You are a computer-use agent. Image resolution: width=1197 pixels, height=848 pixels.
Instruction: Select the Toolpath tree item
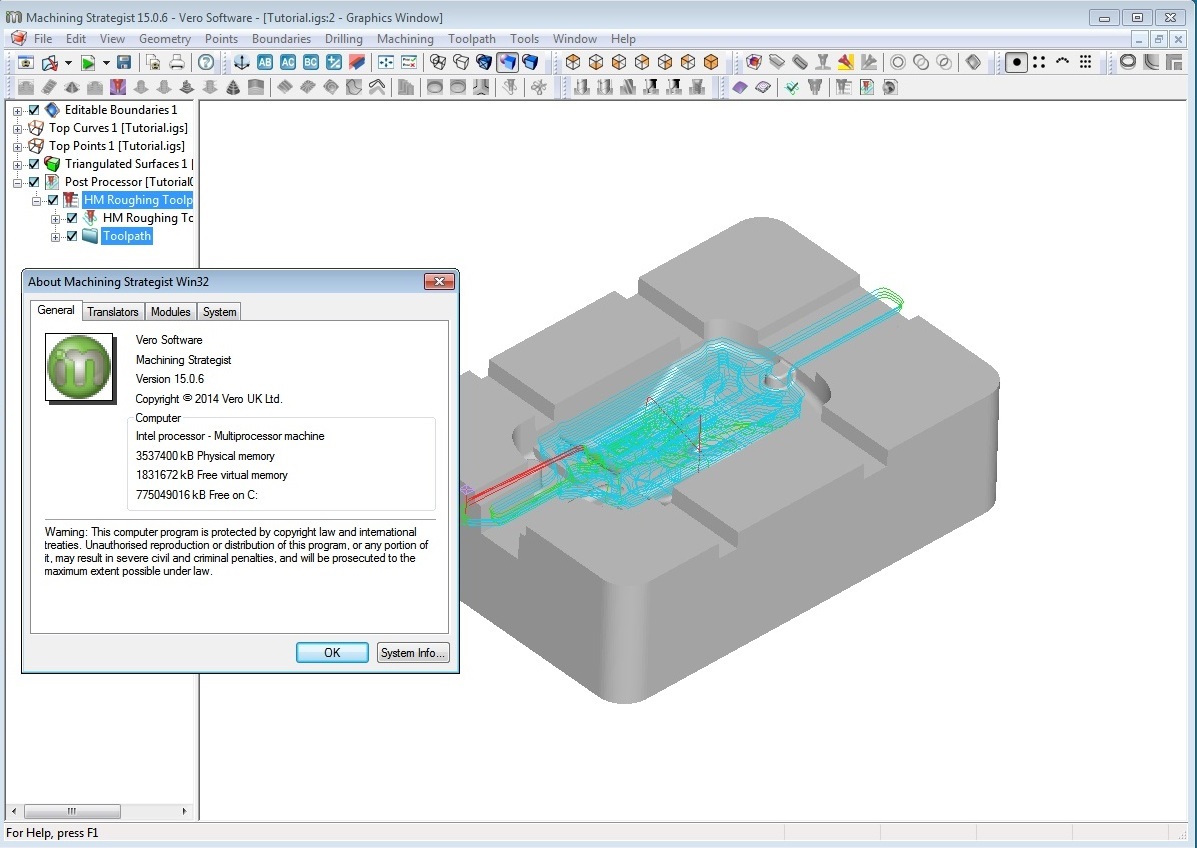pyautogui.click(x=127, y=236)
